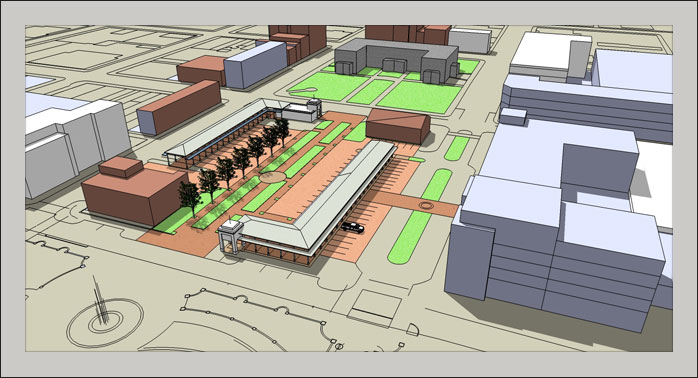Select the long green median beside parking
698x378 pixels.
[419, 217]
